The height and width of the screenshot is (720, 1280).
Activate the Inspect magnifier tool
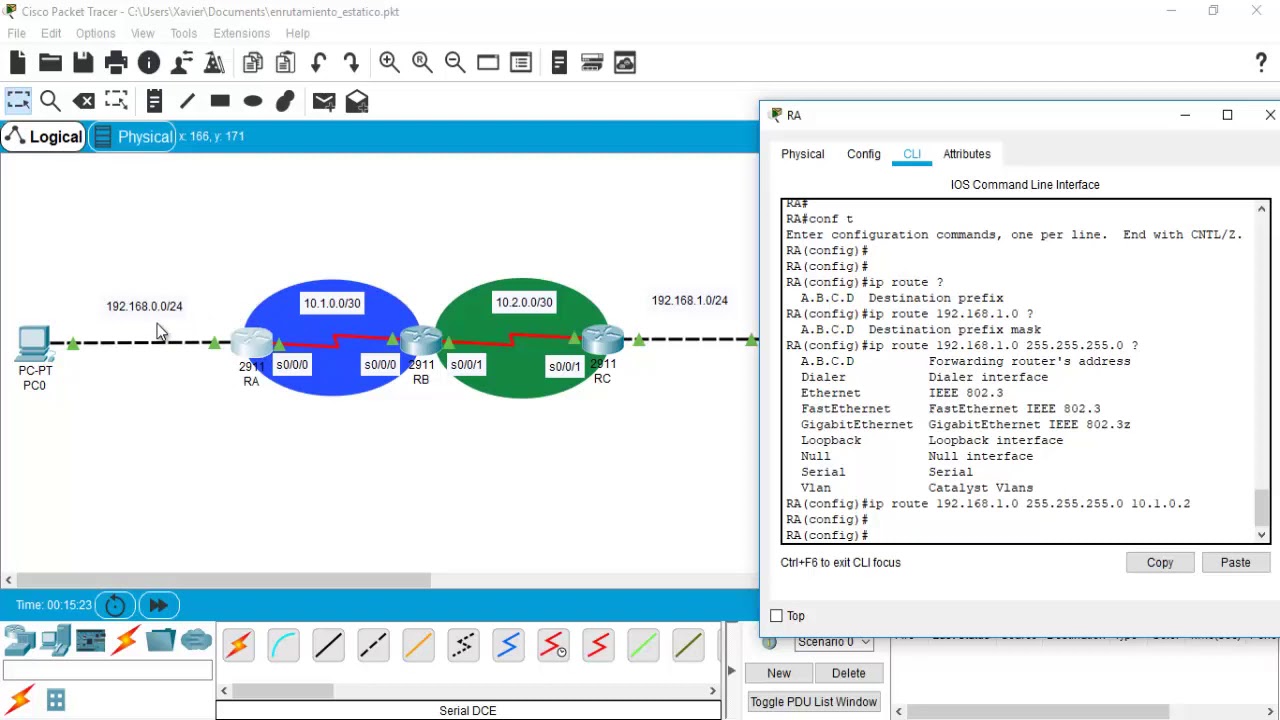(x=50, y=101)
